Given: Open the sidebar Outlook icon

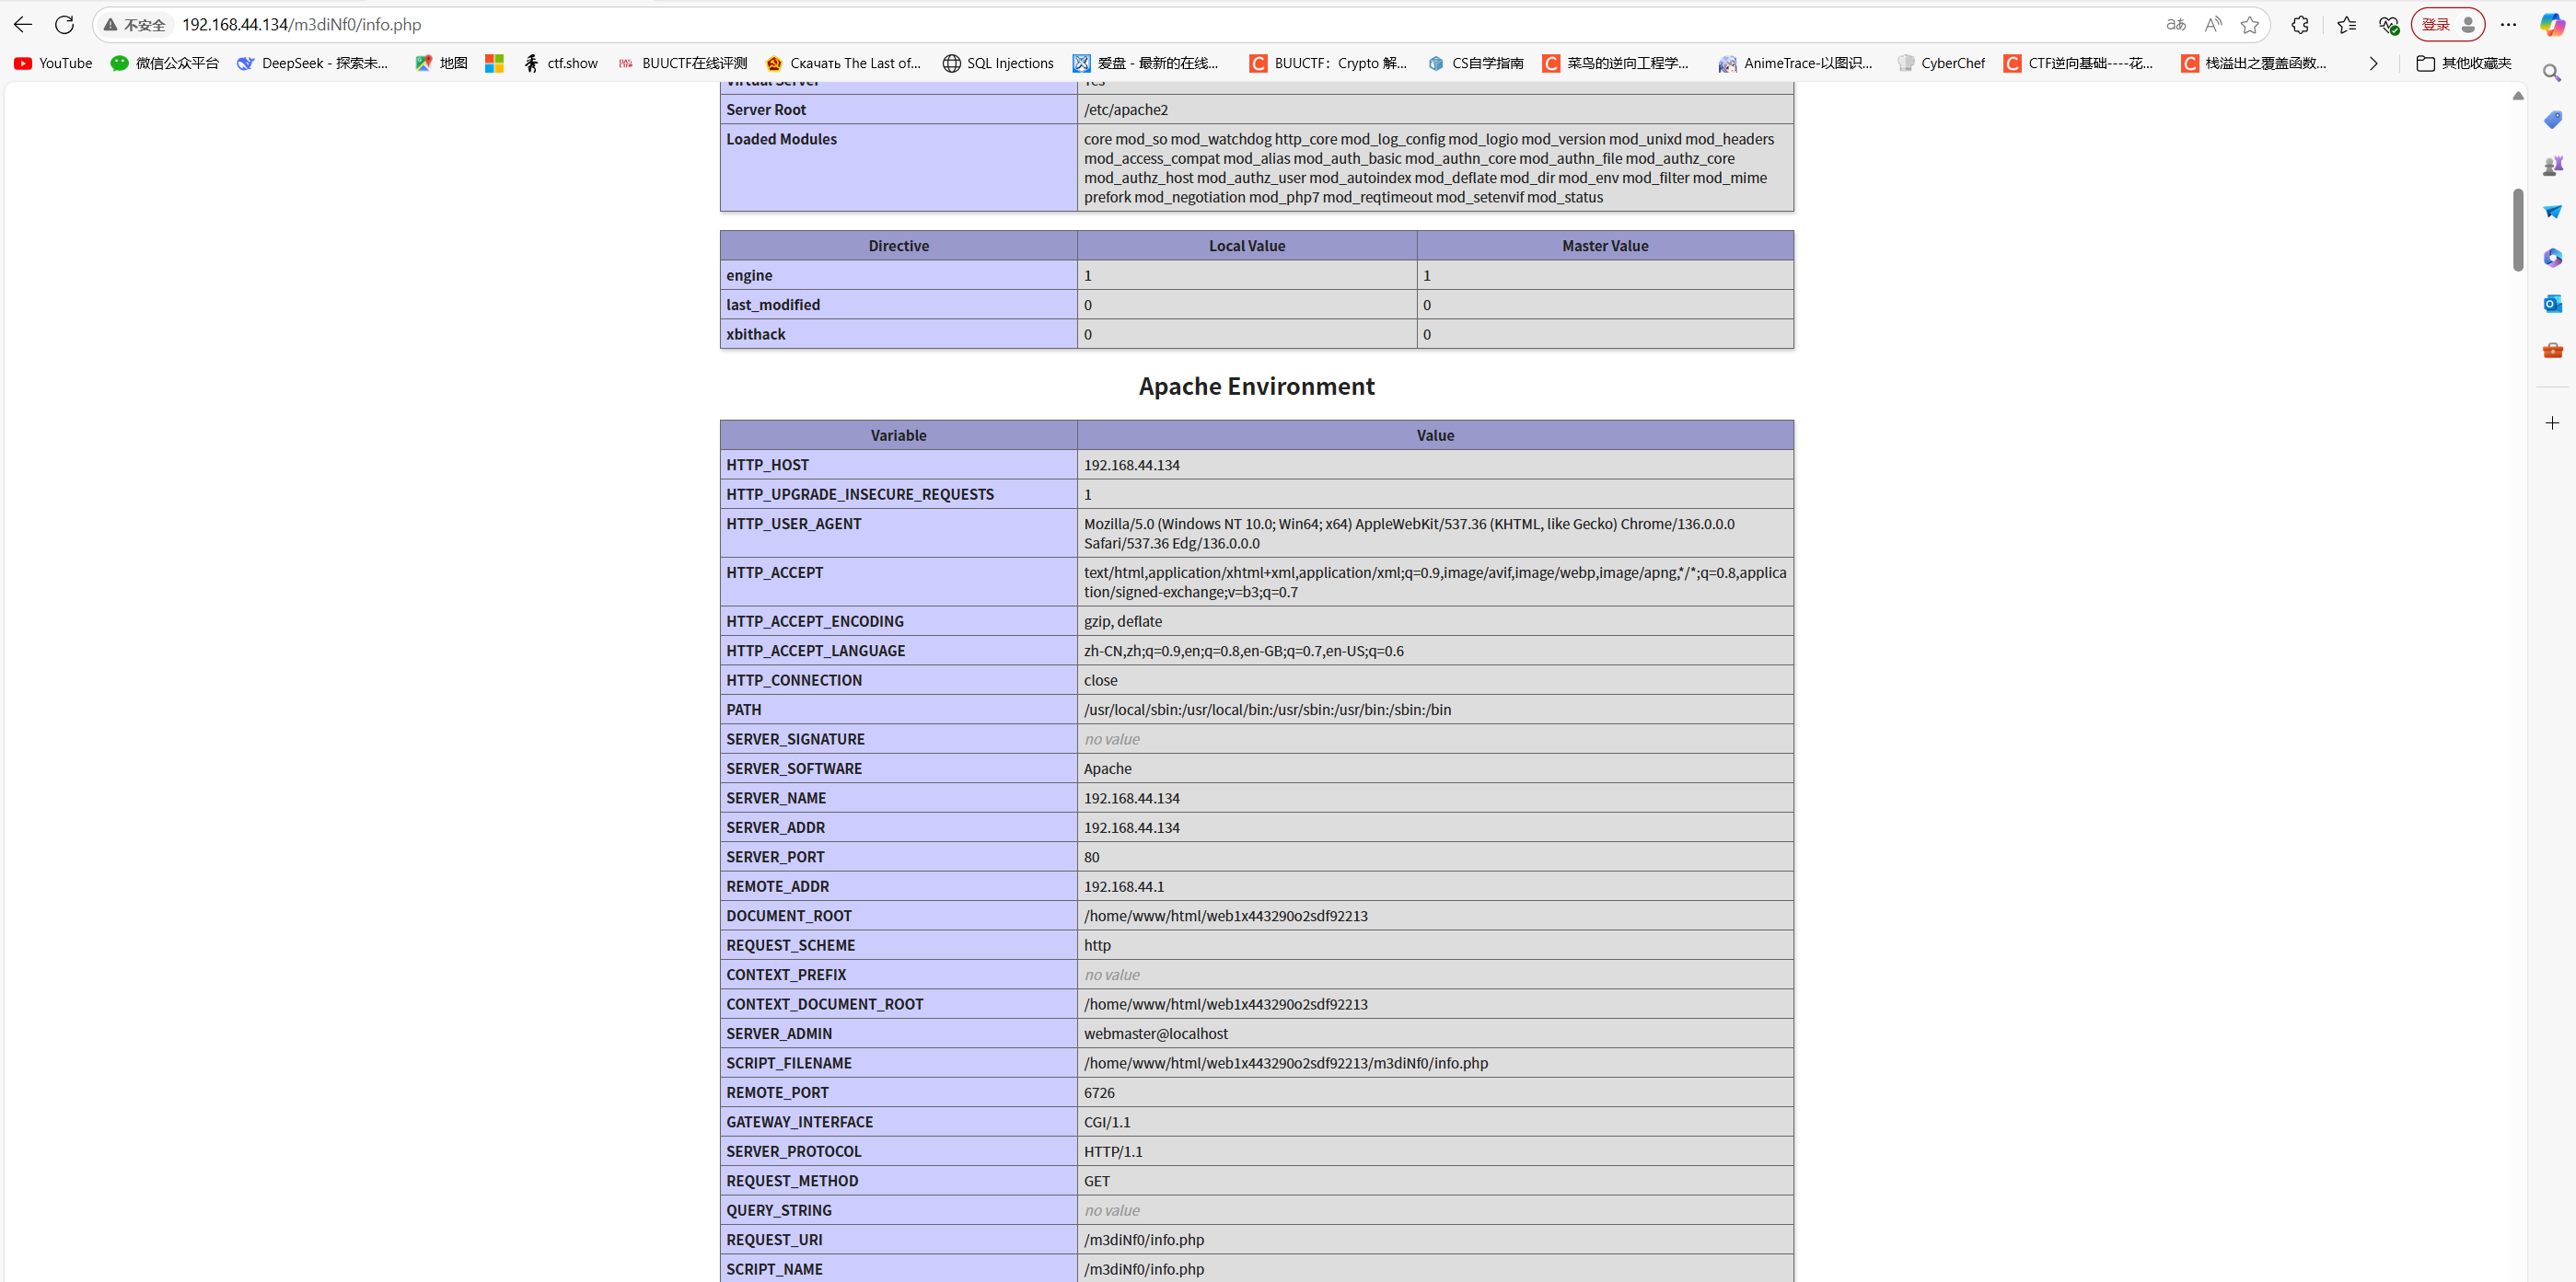Looking at the screenshot, I should pyautogui.click(x=2552, y=303).
